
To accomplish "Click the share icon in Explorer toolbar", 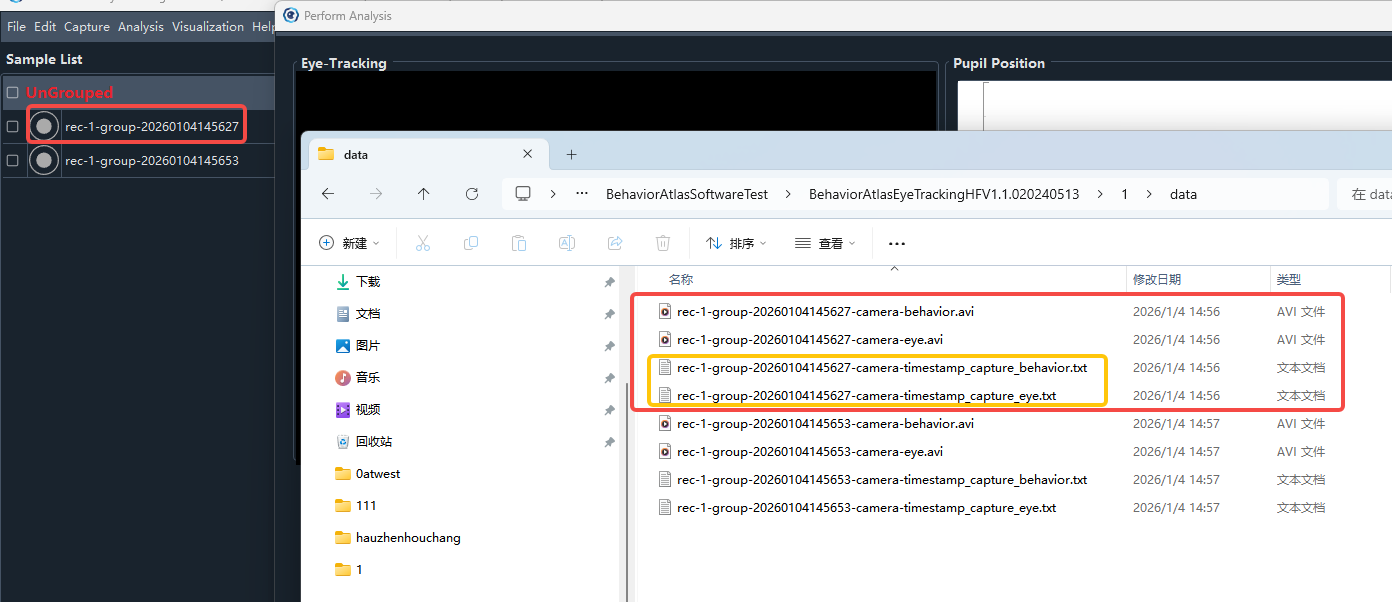I will pos(615,243).
